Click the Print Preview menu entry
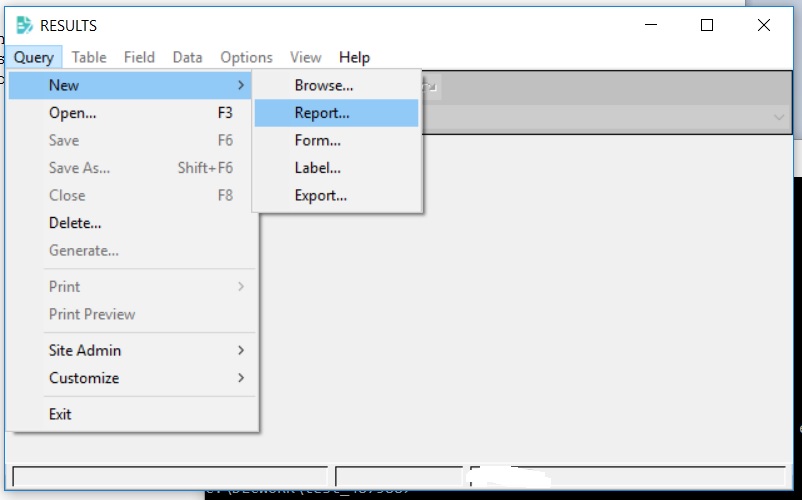Image resolution: width=802 pixels, height=500 pixels. 130,314
